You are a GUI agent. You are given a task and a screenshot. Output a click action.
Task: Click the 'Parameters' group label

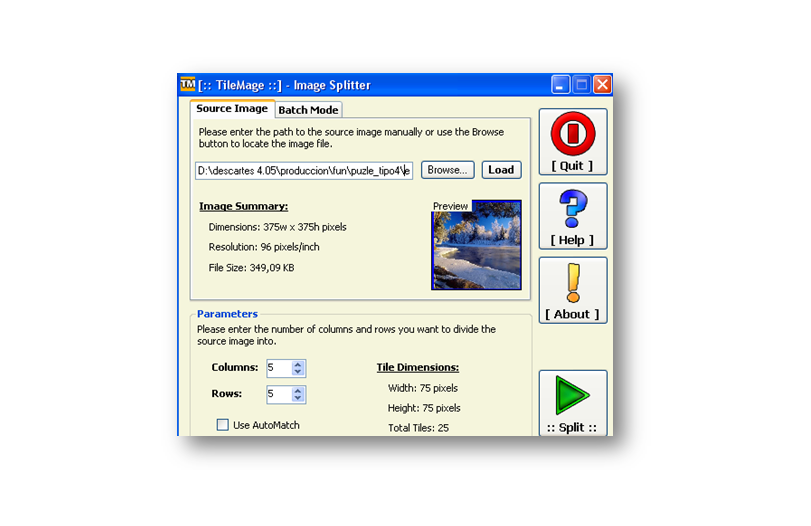tap(228, 314)
